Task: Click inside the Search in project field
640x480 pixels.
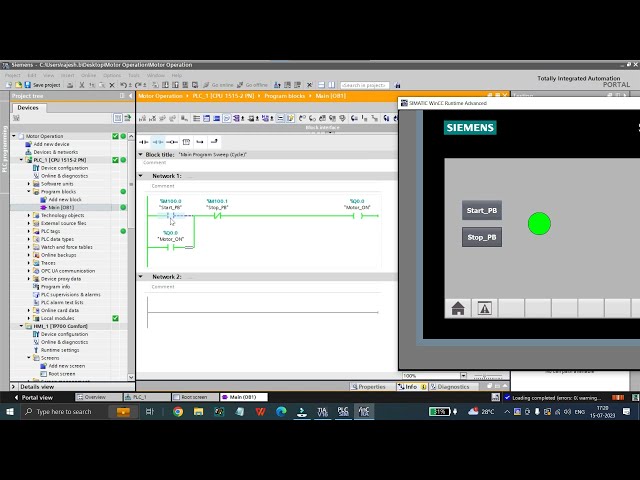Action: click(x=364, y=85)
